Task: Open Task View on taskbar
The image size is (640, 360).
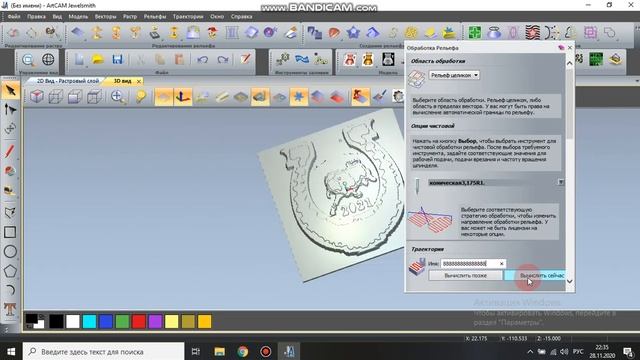Action: (196, 351)
